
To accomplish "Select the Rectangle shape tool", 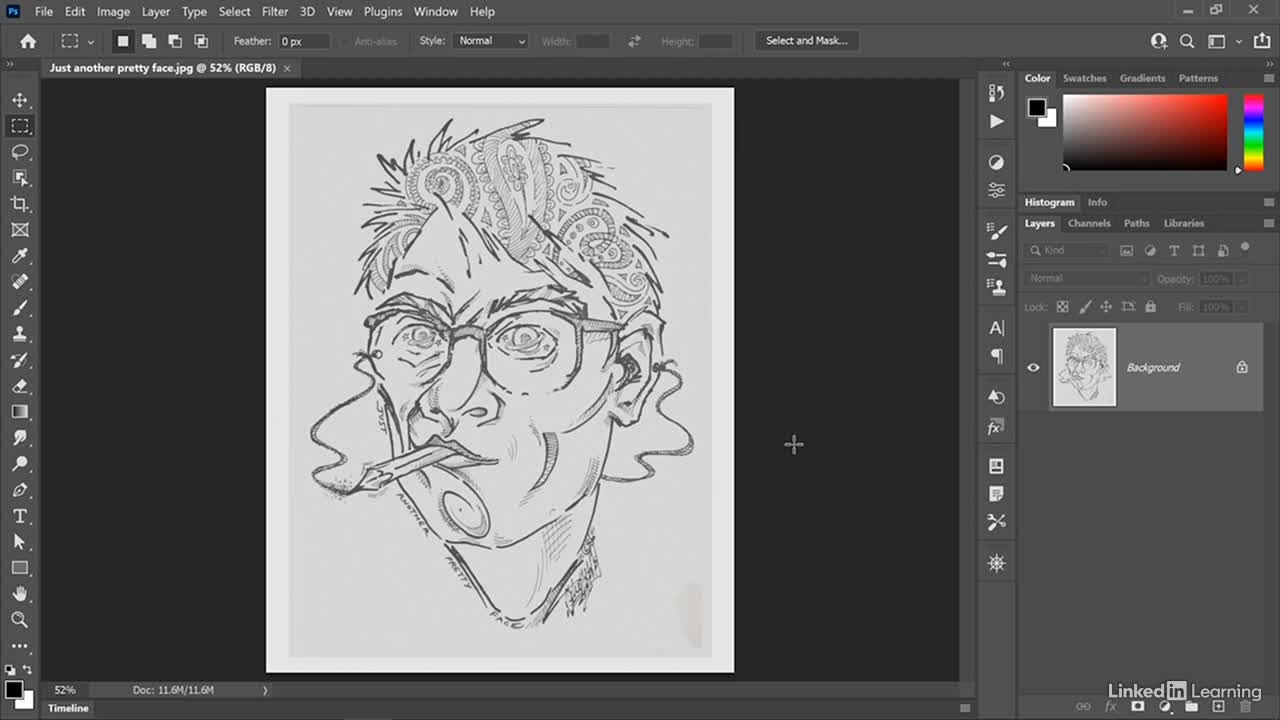I will click(20, 568).
